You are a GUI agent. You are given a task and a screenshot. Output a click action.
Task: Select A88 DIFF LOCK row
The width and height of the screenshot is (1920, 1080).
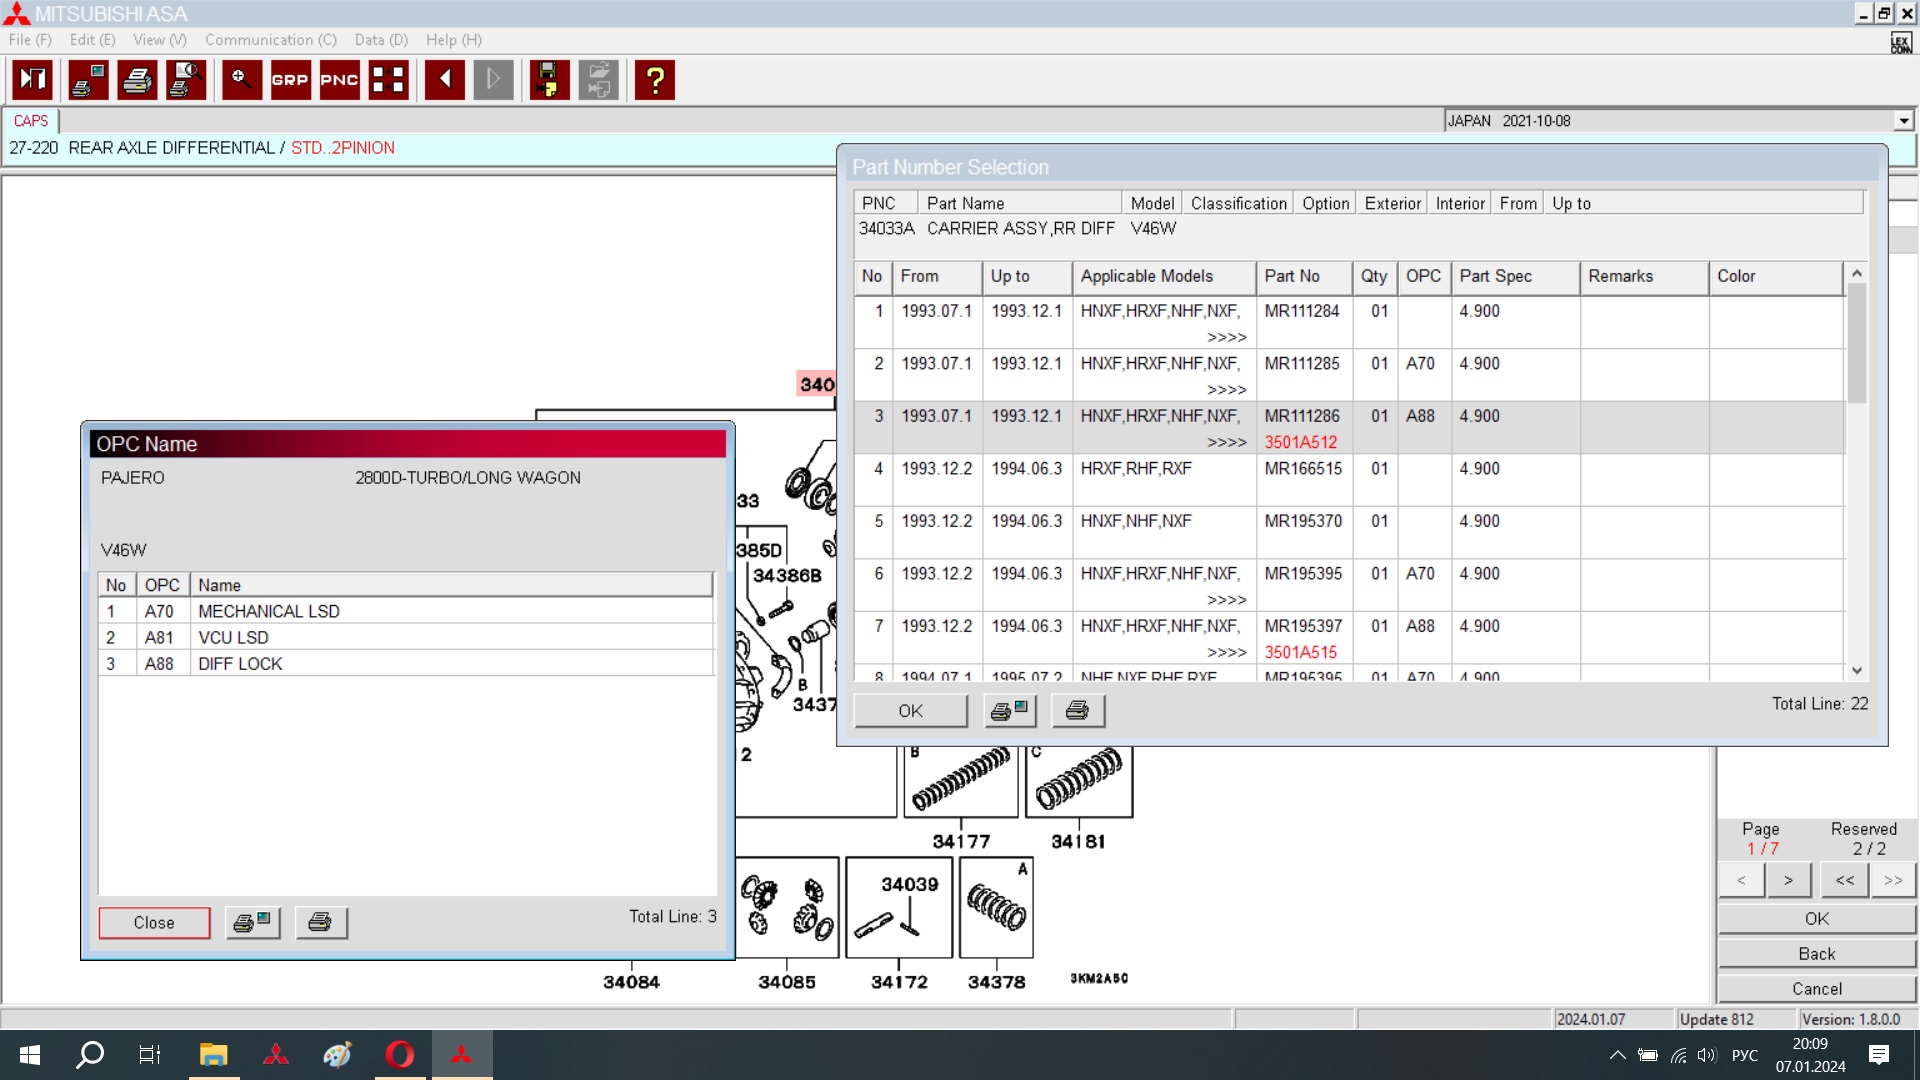(240, 664)
